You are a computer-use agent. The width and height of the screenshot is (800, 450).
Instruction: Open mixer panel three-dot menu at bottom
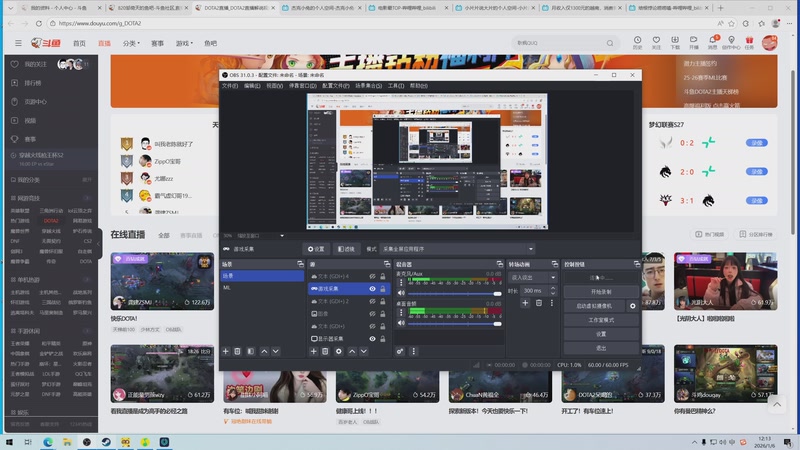click(413, 351)
